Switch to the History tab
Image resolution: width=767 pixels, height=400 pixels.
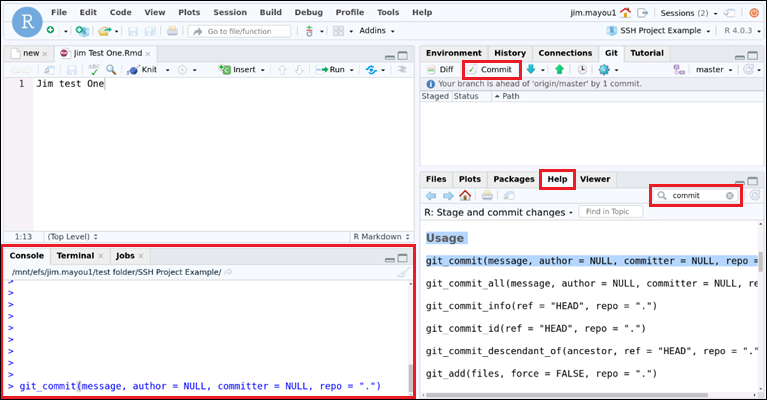point(510,53)
